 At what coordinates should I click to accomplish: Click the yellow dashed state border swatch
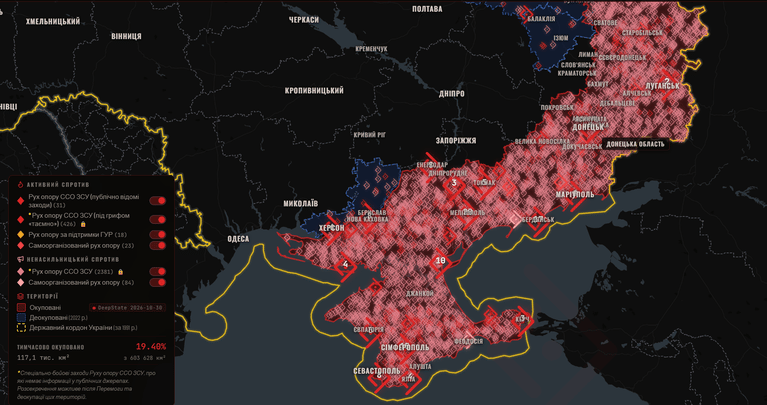21,328
